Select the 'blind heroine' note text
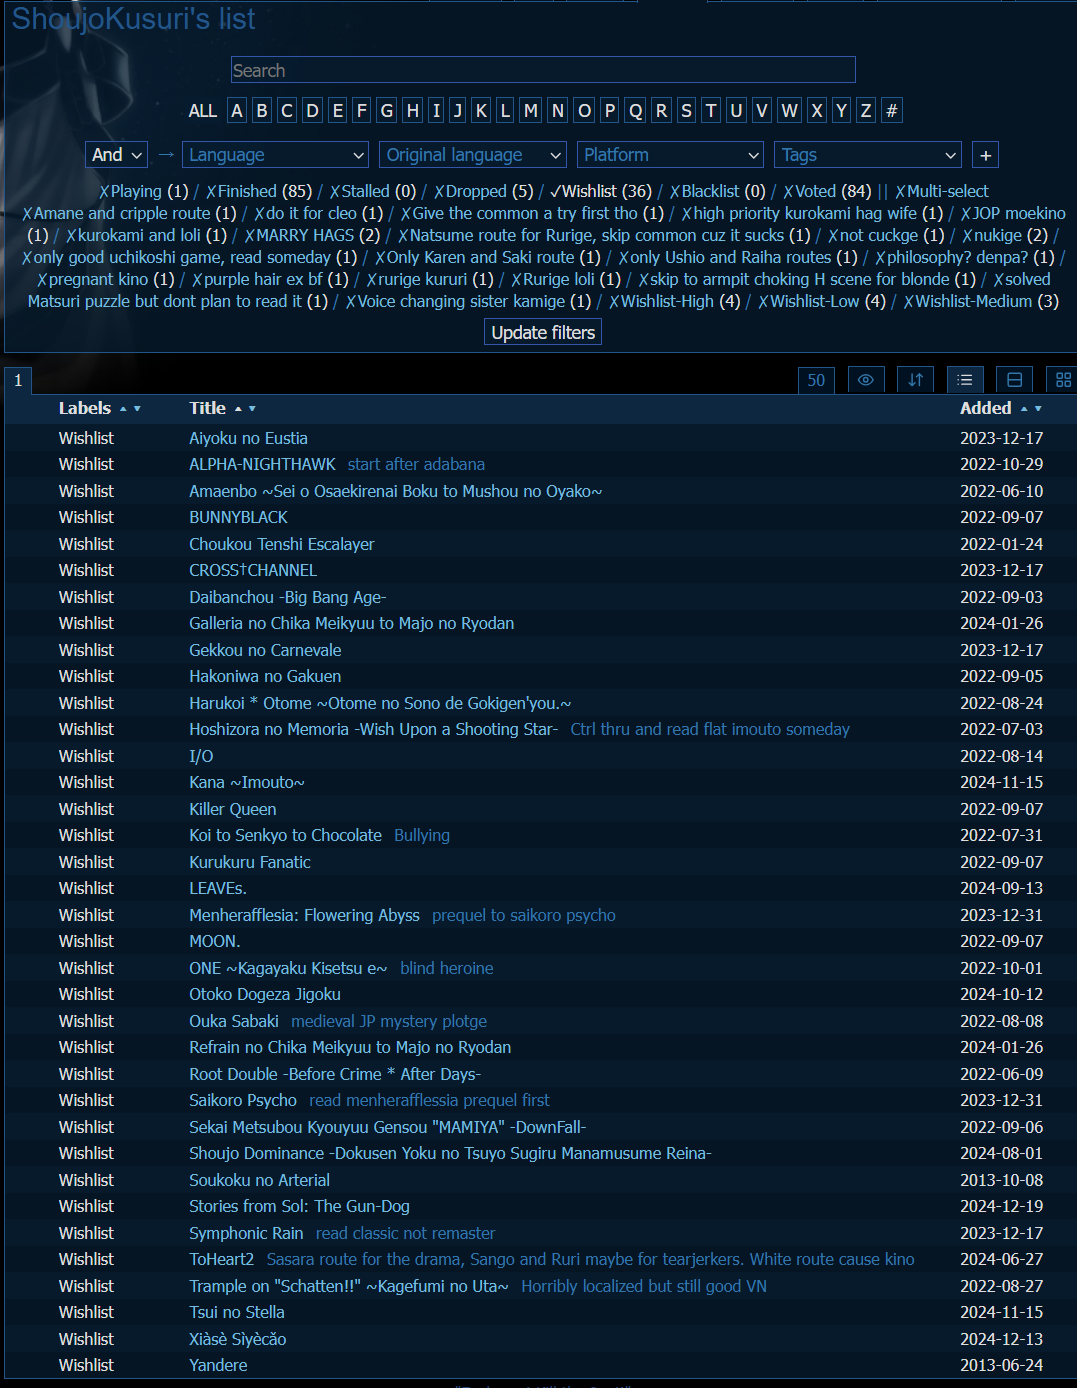This screenshot has width=1077, height=1388. pos(446,968)
